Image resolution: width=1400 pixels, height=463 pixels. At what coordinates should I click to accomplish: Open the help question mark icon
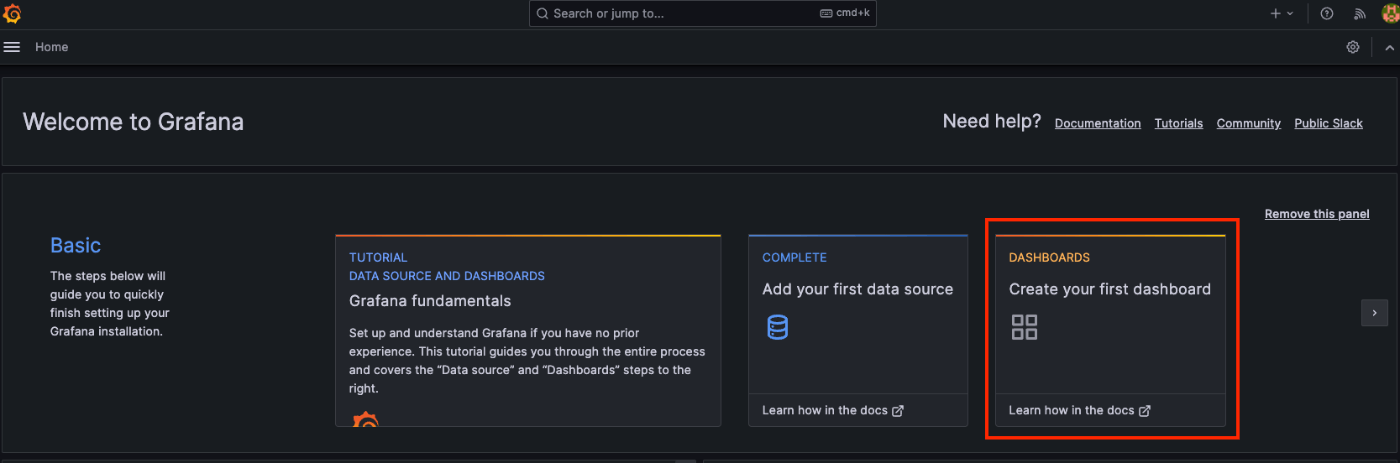1327,14
